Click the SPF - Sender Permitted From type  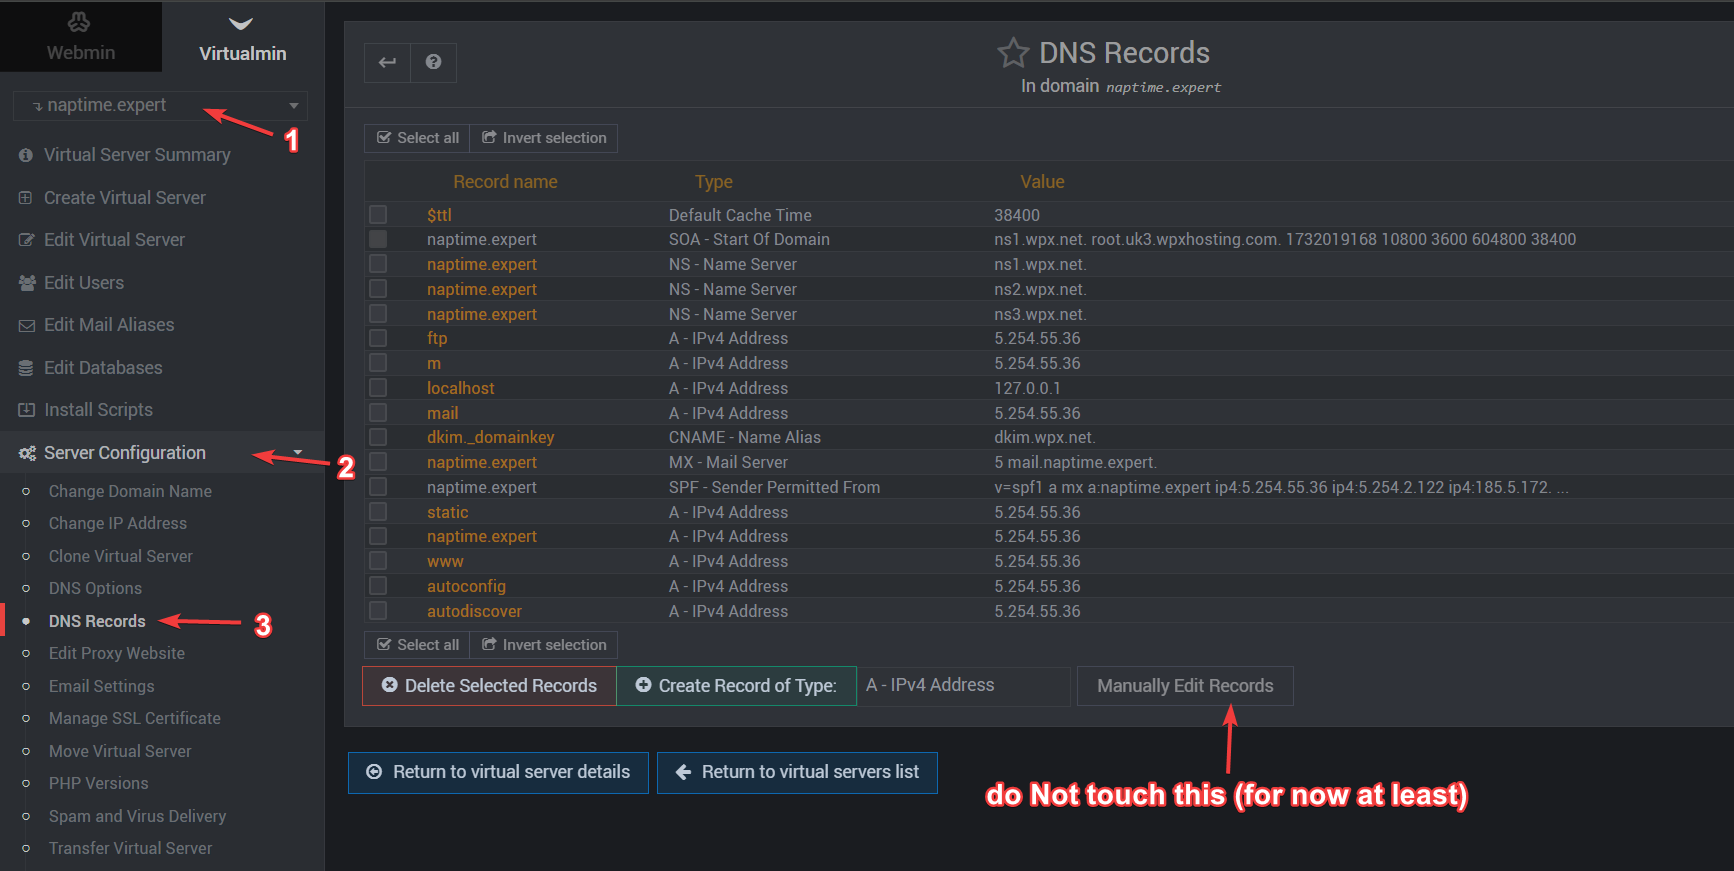pos(774,487)
